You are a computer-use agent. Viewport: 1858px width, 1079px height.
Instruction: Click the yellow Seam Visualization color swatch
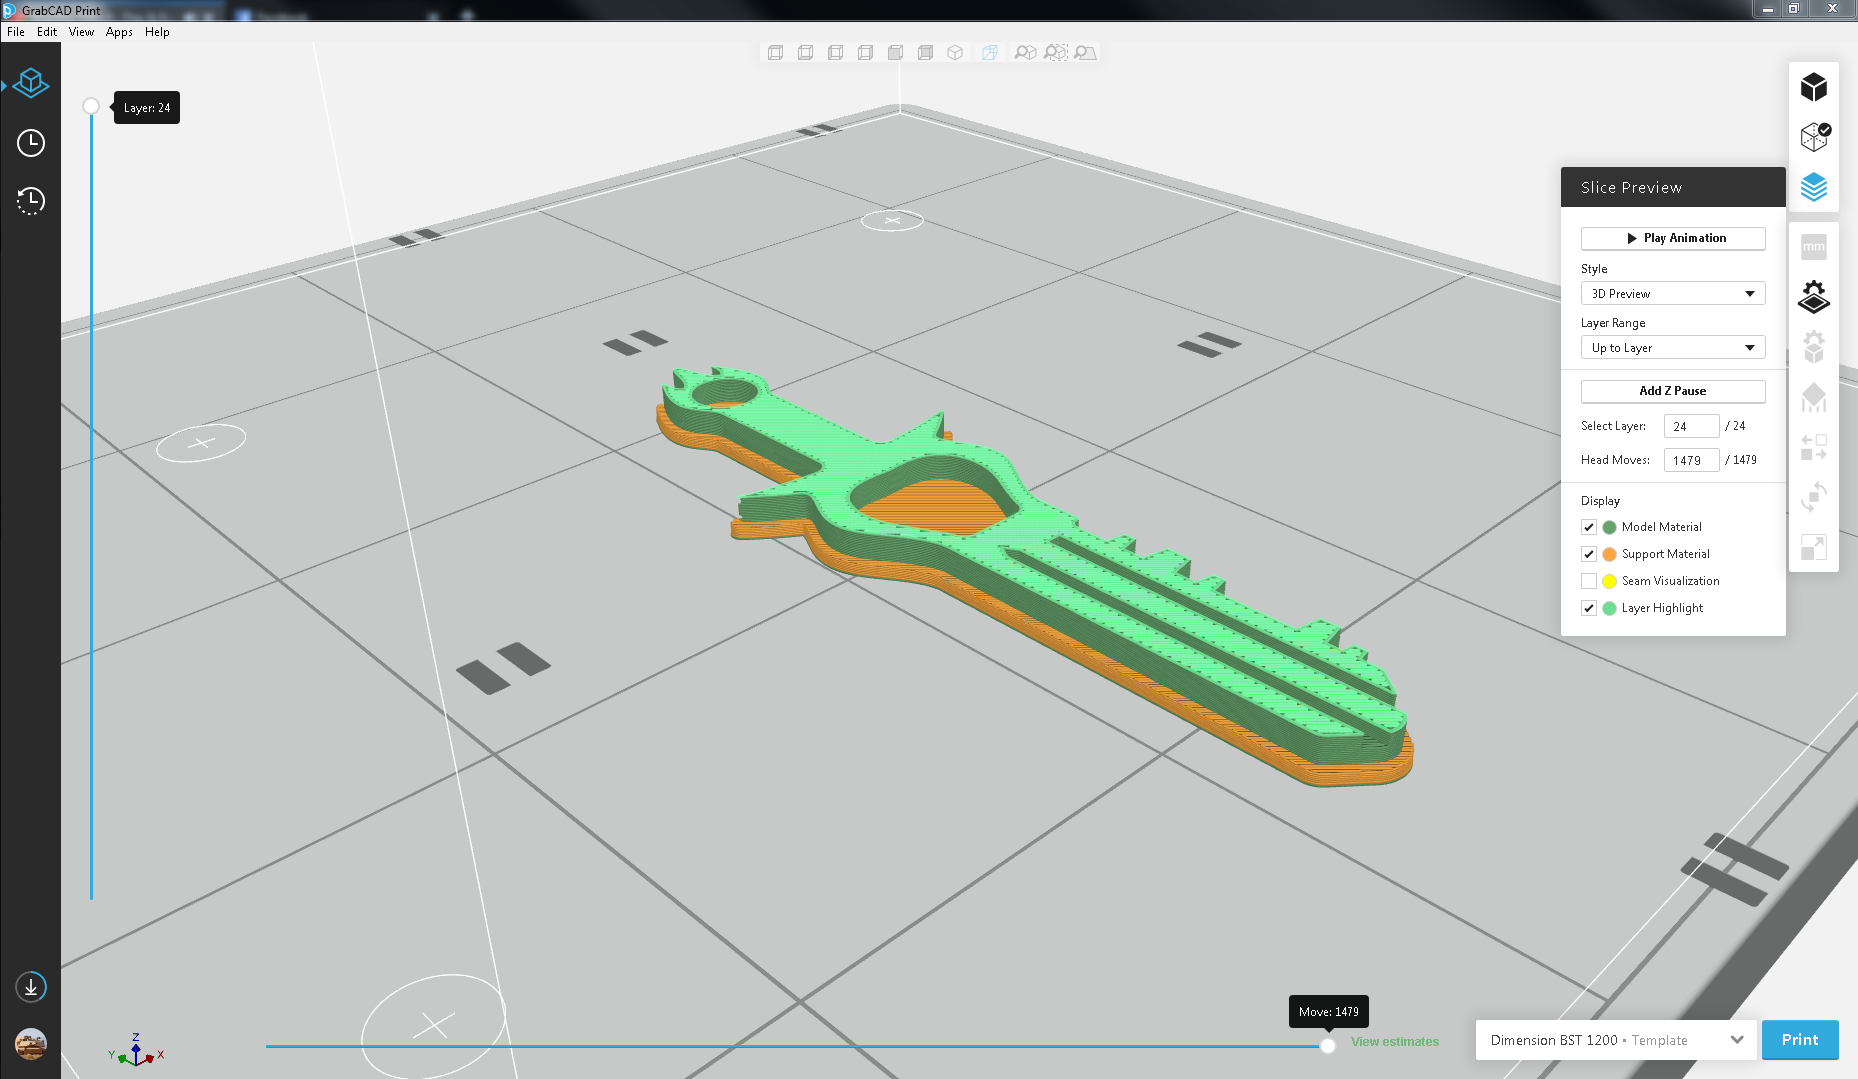point(1609,581)
